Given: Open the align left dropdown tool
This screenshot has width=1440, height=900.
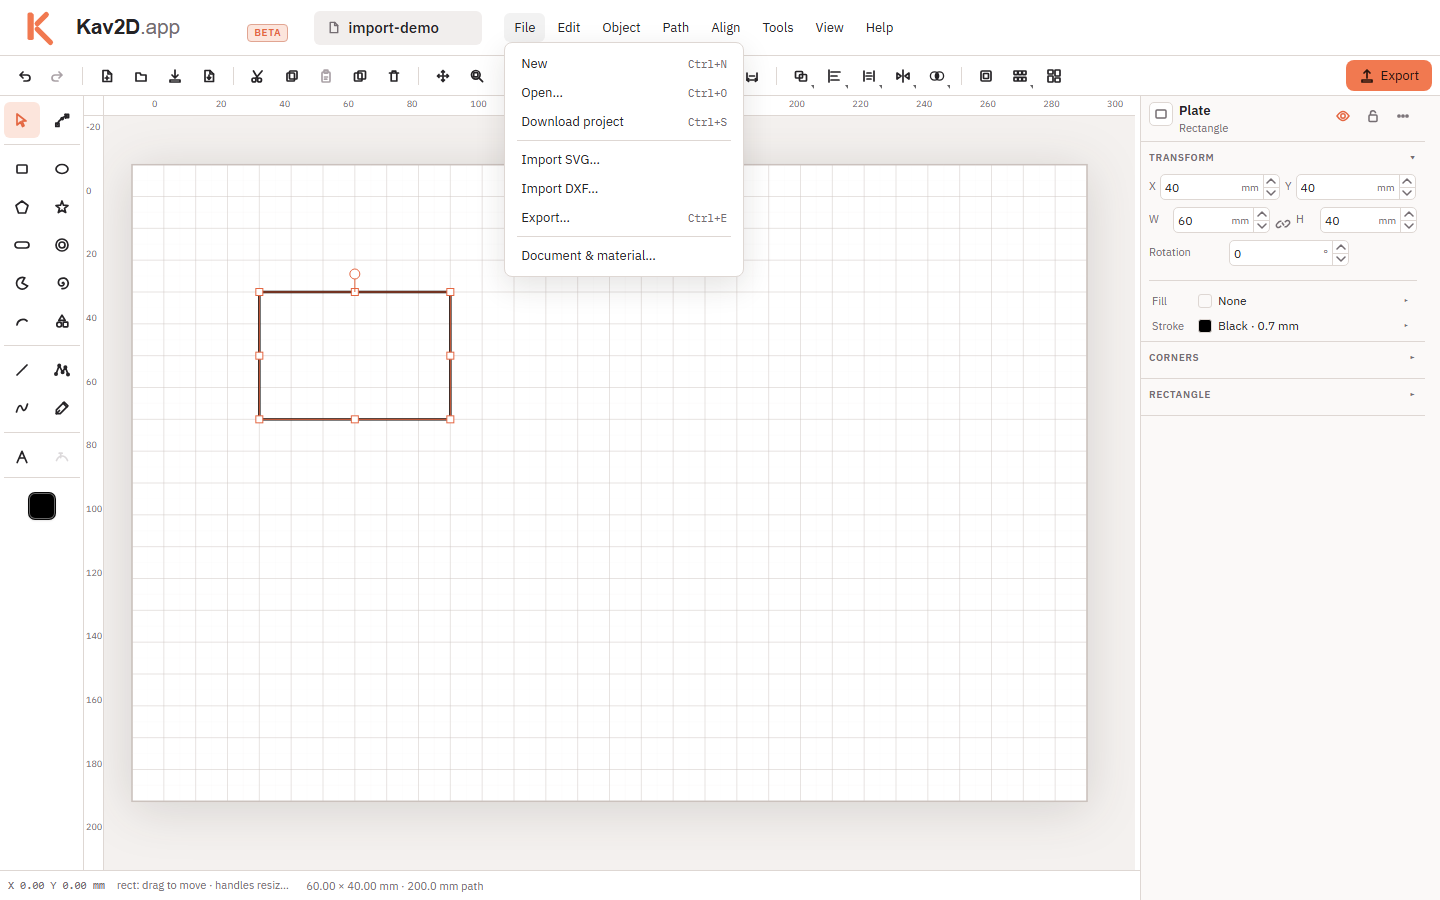Looking at the screenshot, I should pyautogui.click(x=835, y=76).
